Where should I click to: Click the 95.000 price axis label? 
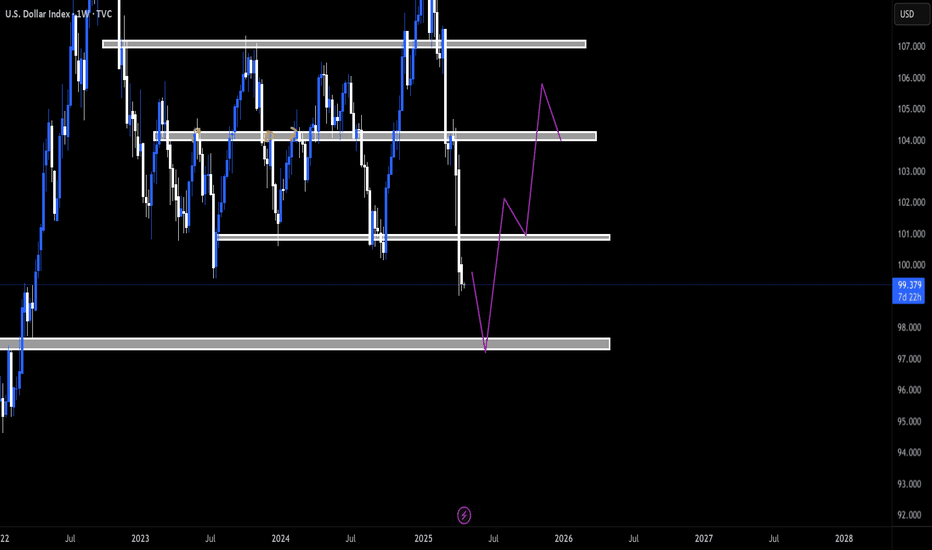click(911, 421)
